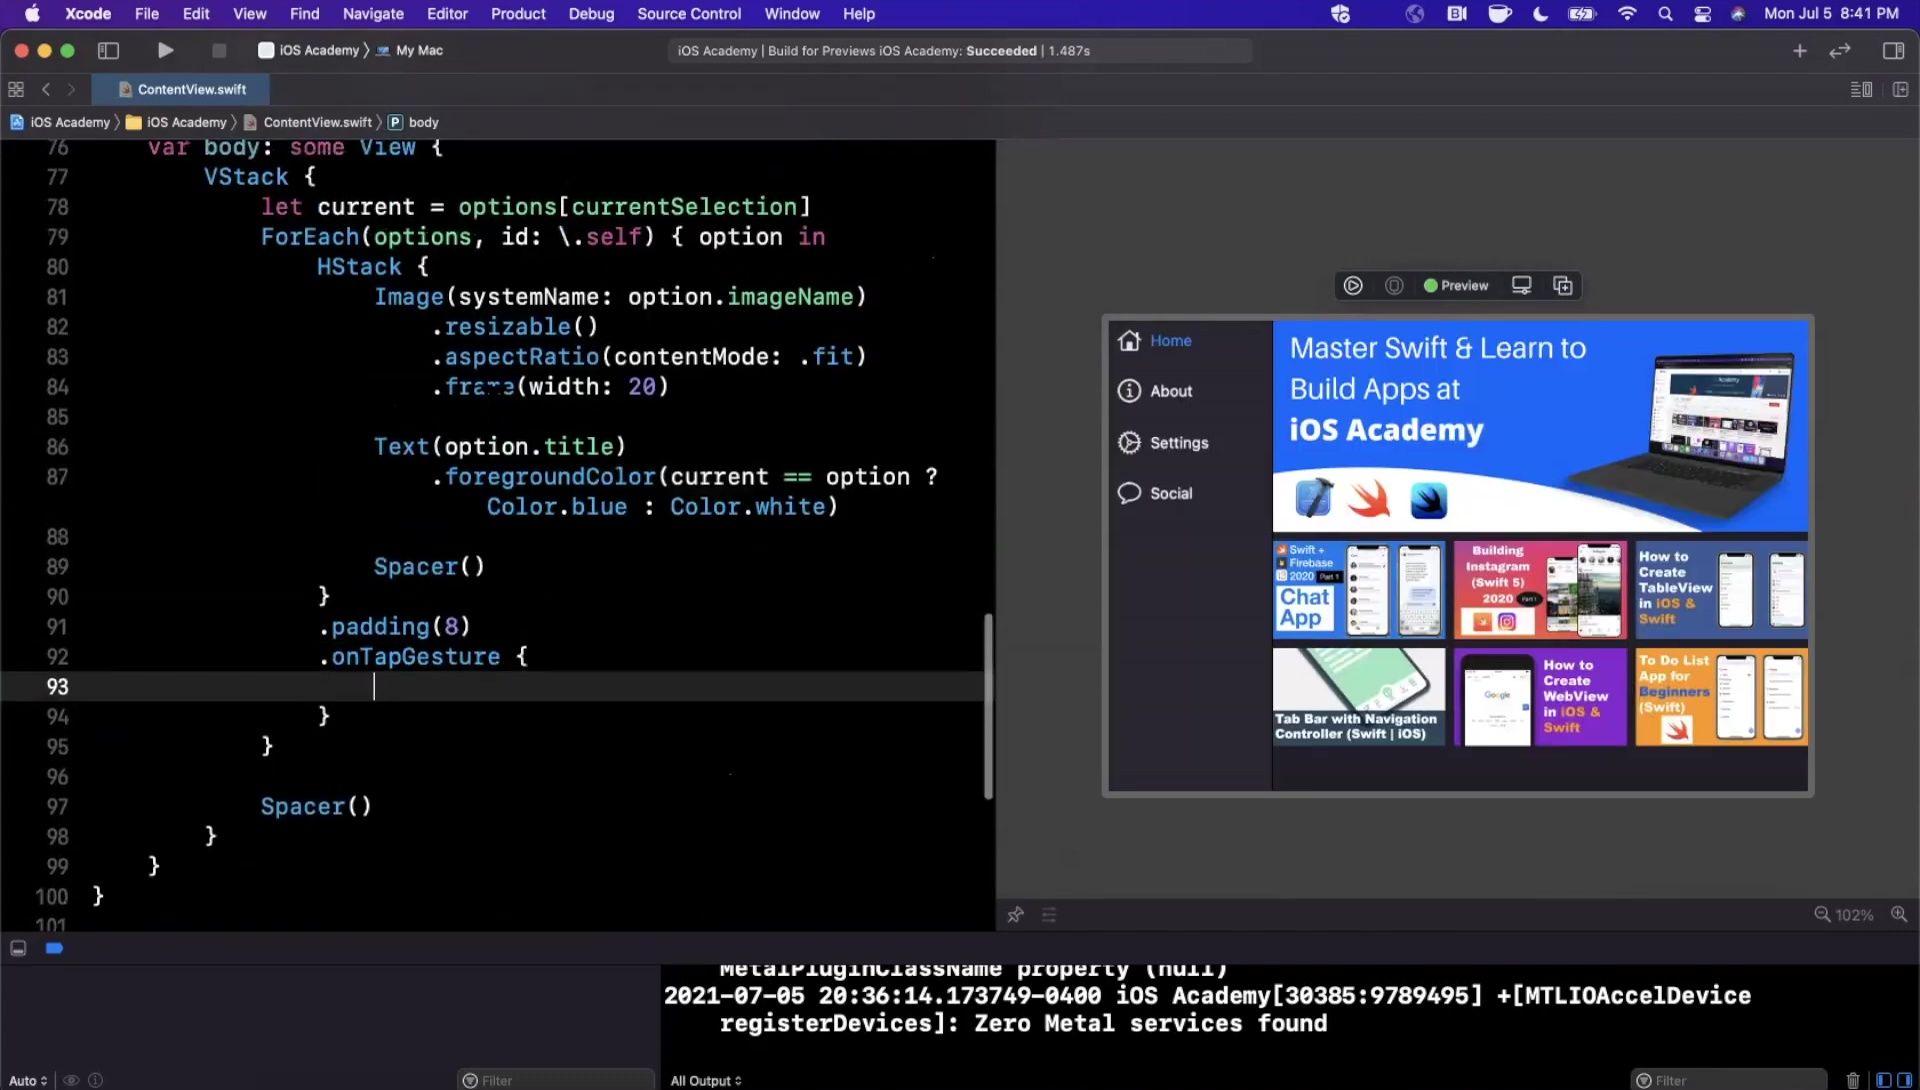Click the Chat App thumbnail
Viewport: 1920px width, 1090px height.
(1359, 590)
